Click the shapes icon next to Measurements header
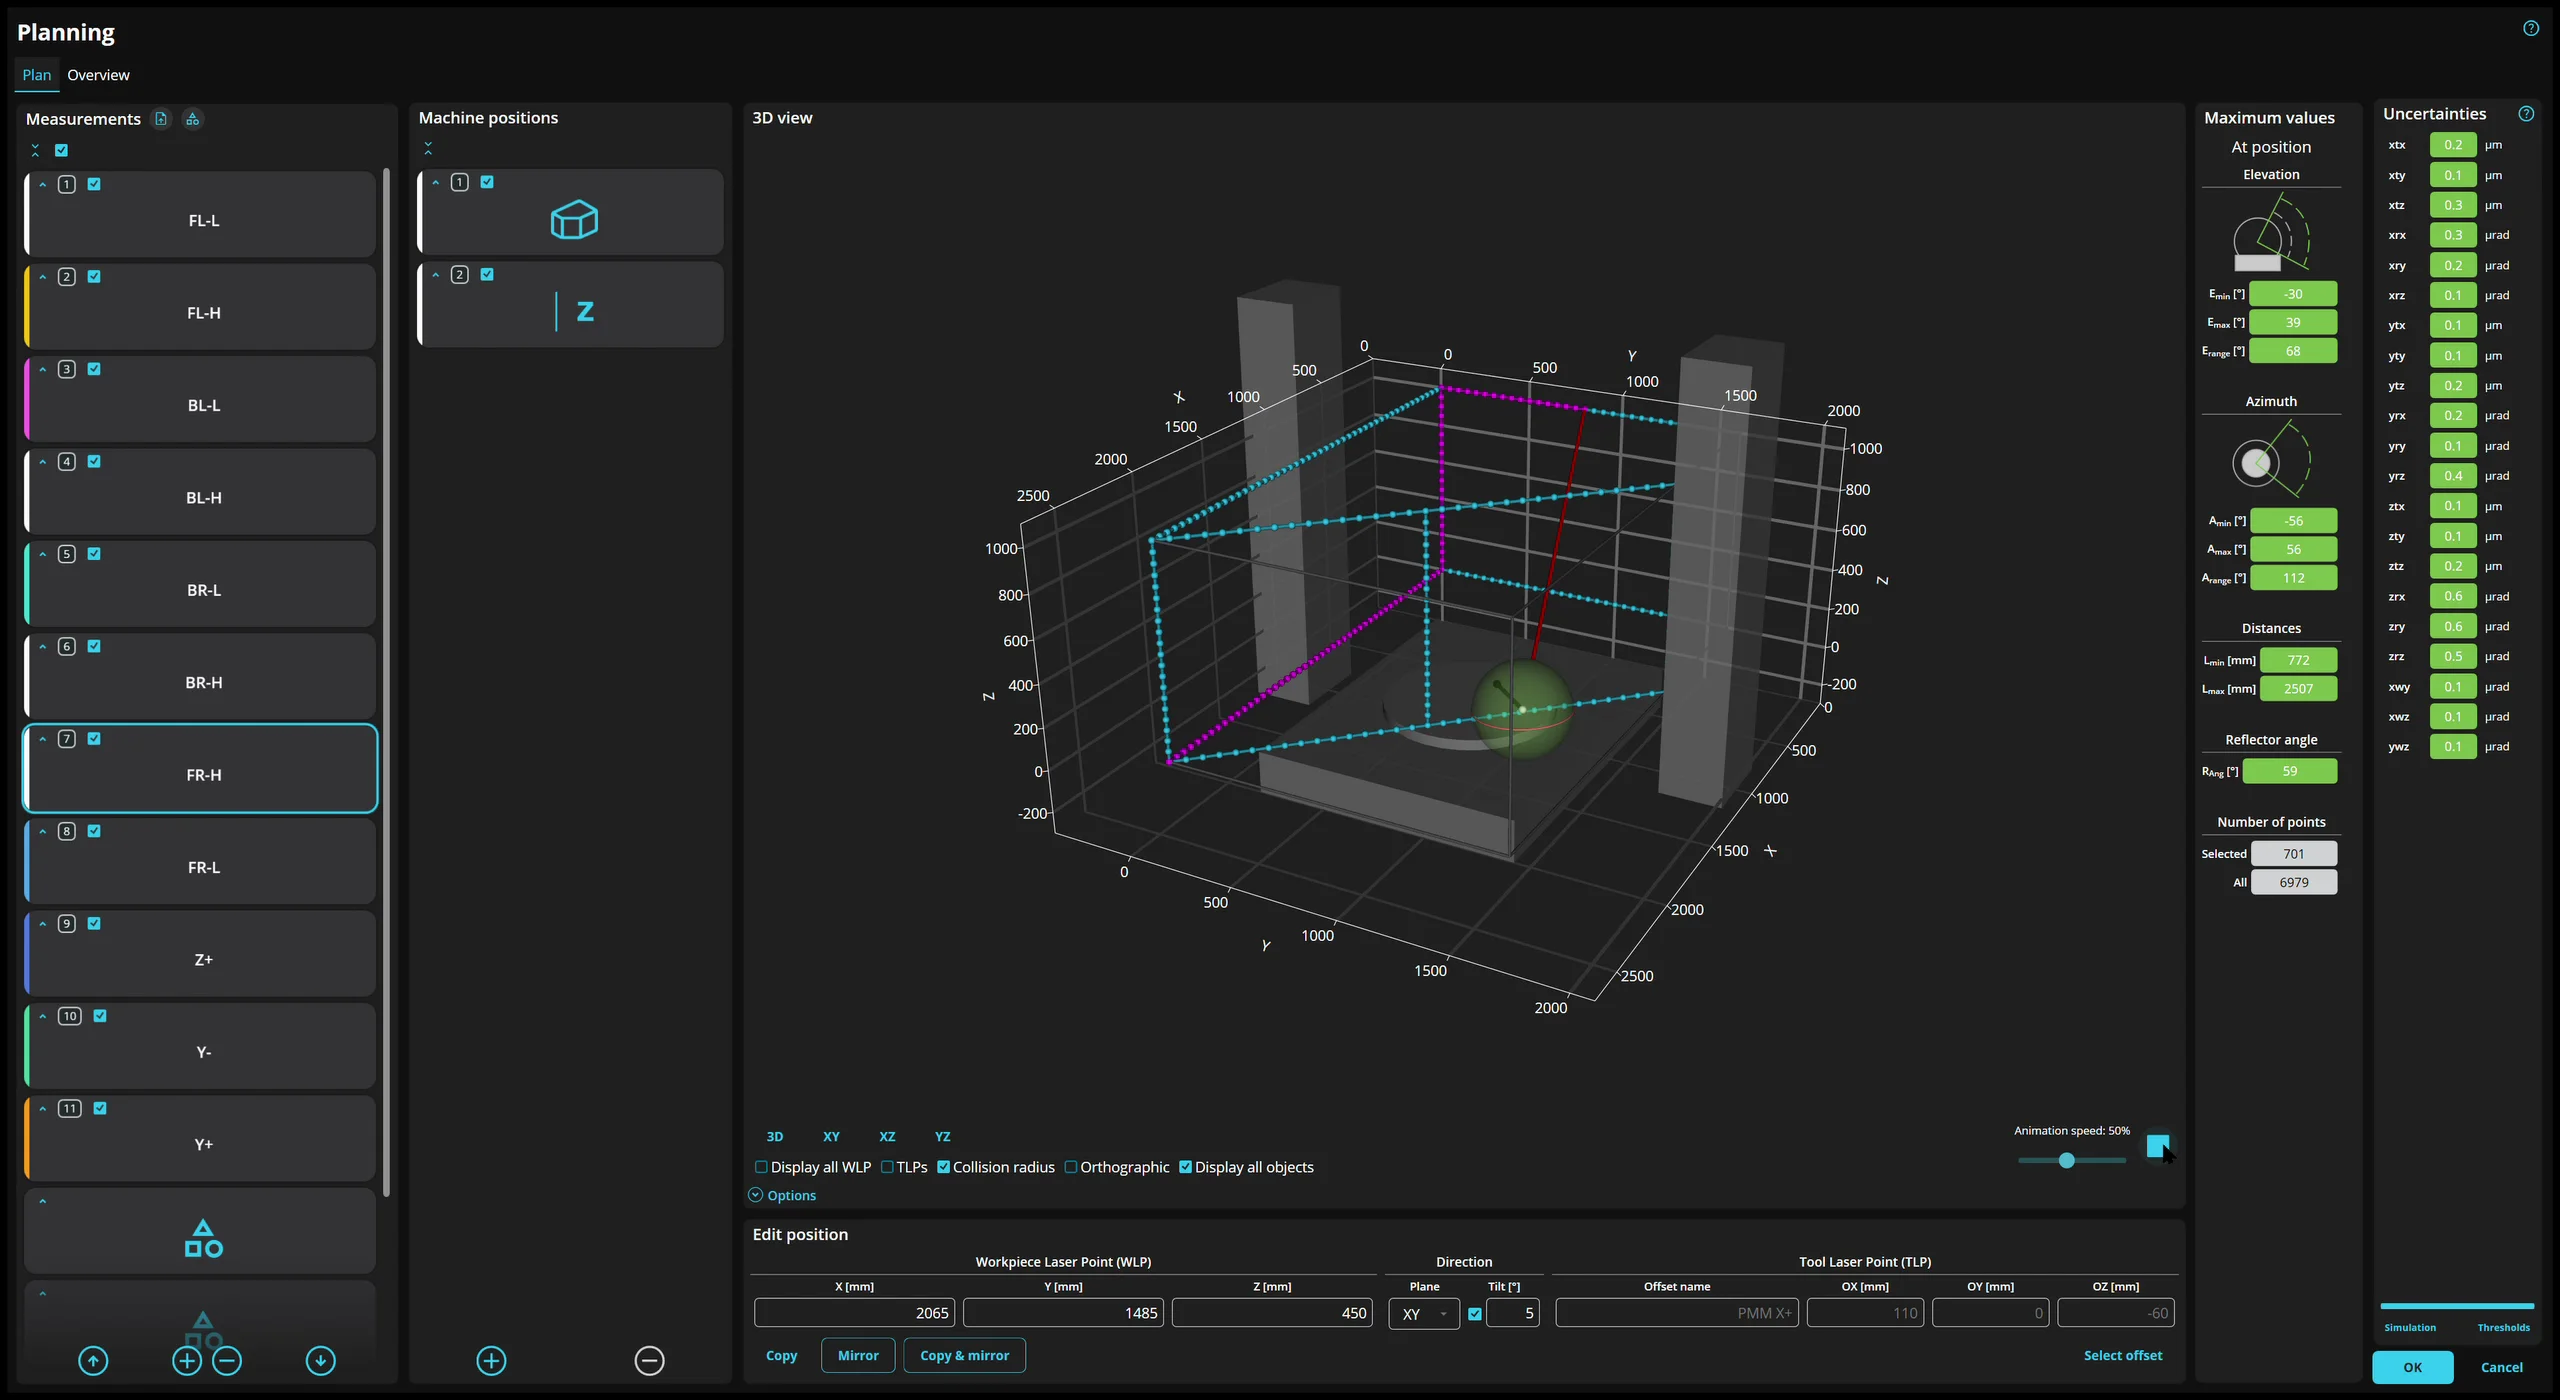Viewport: 2560px width, 1400px height. click(x=193, y=119)
